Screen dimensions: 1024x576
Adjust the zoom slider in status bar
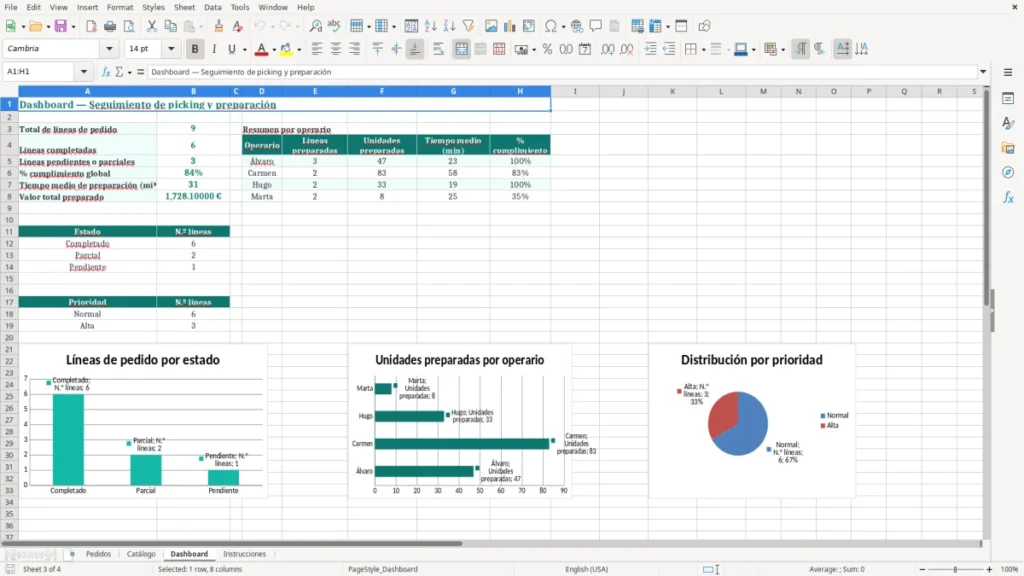[x=955, y=569]
